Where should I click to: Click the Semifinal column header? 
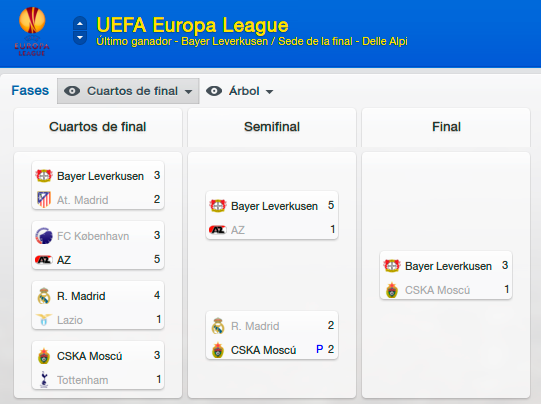click(x=272, y=127)
